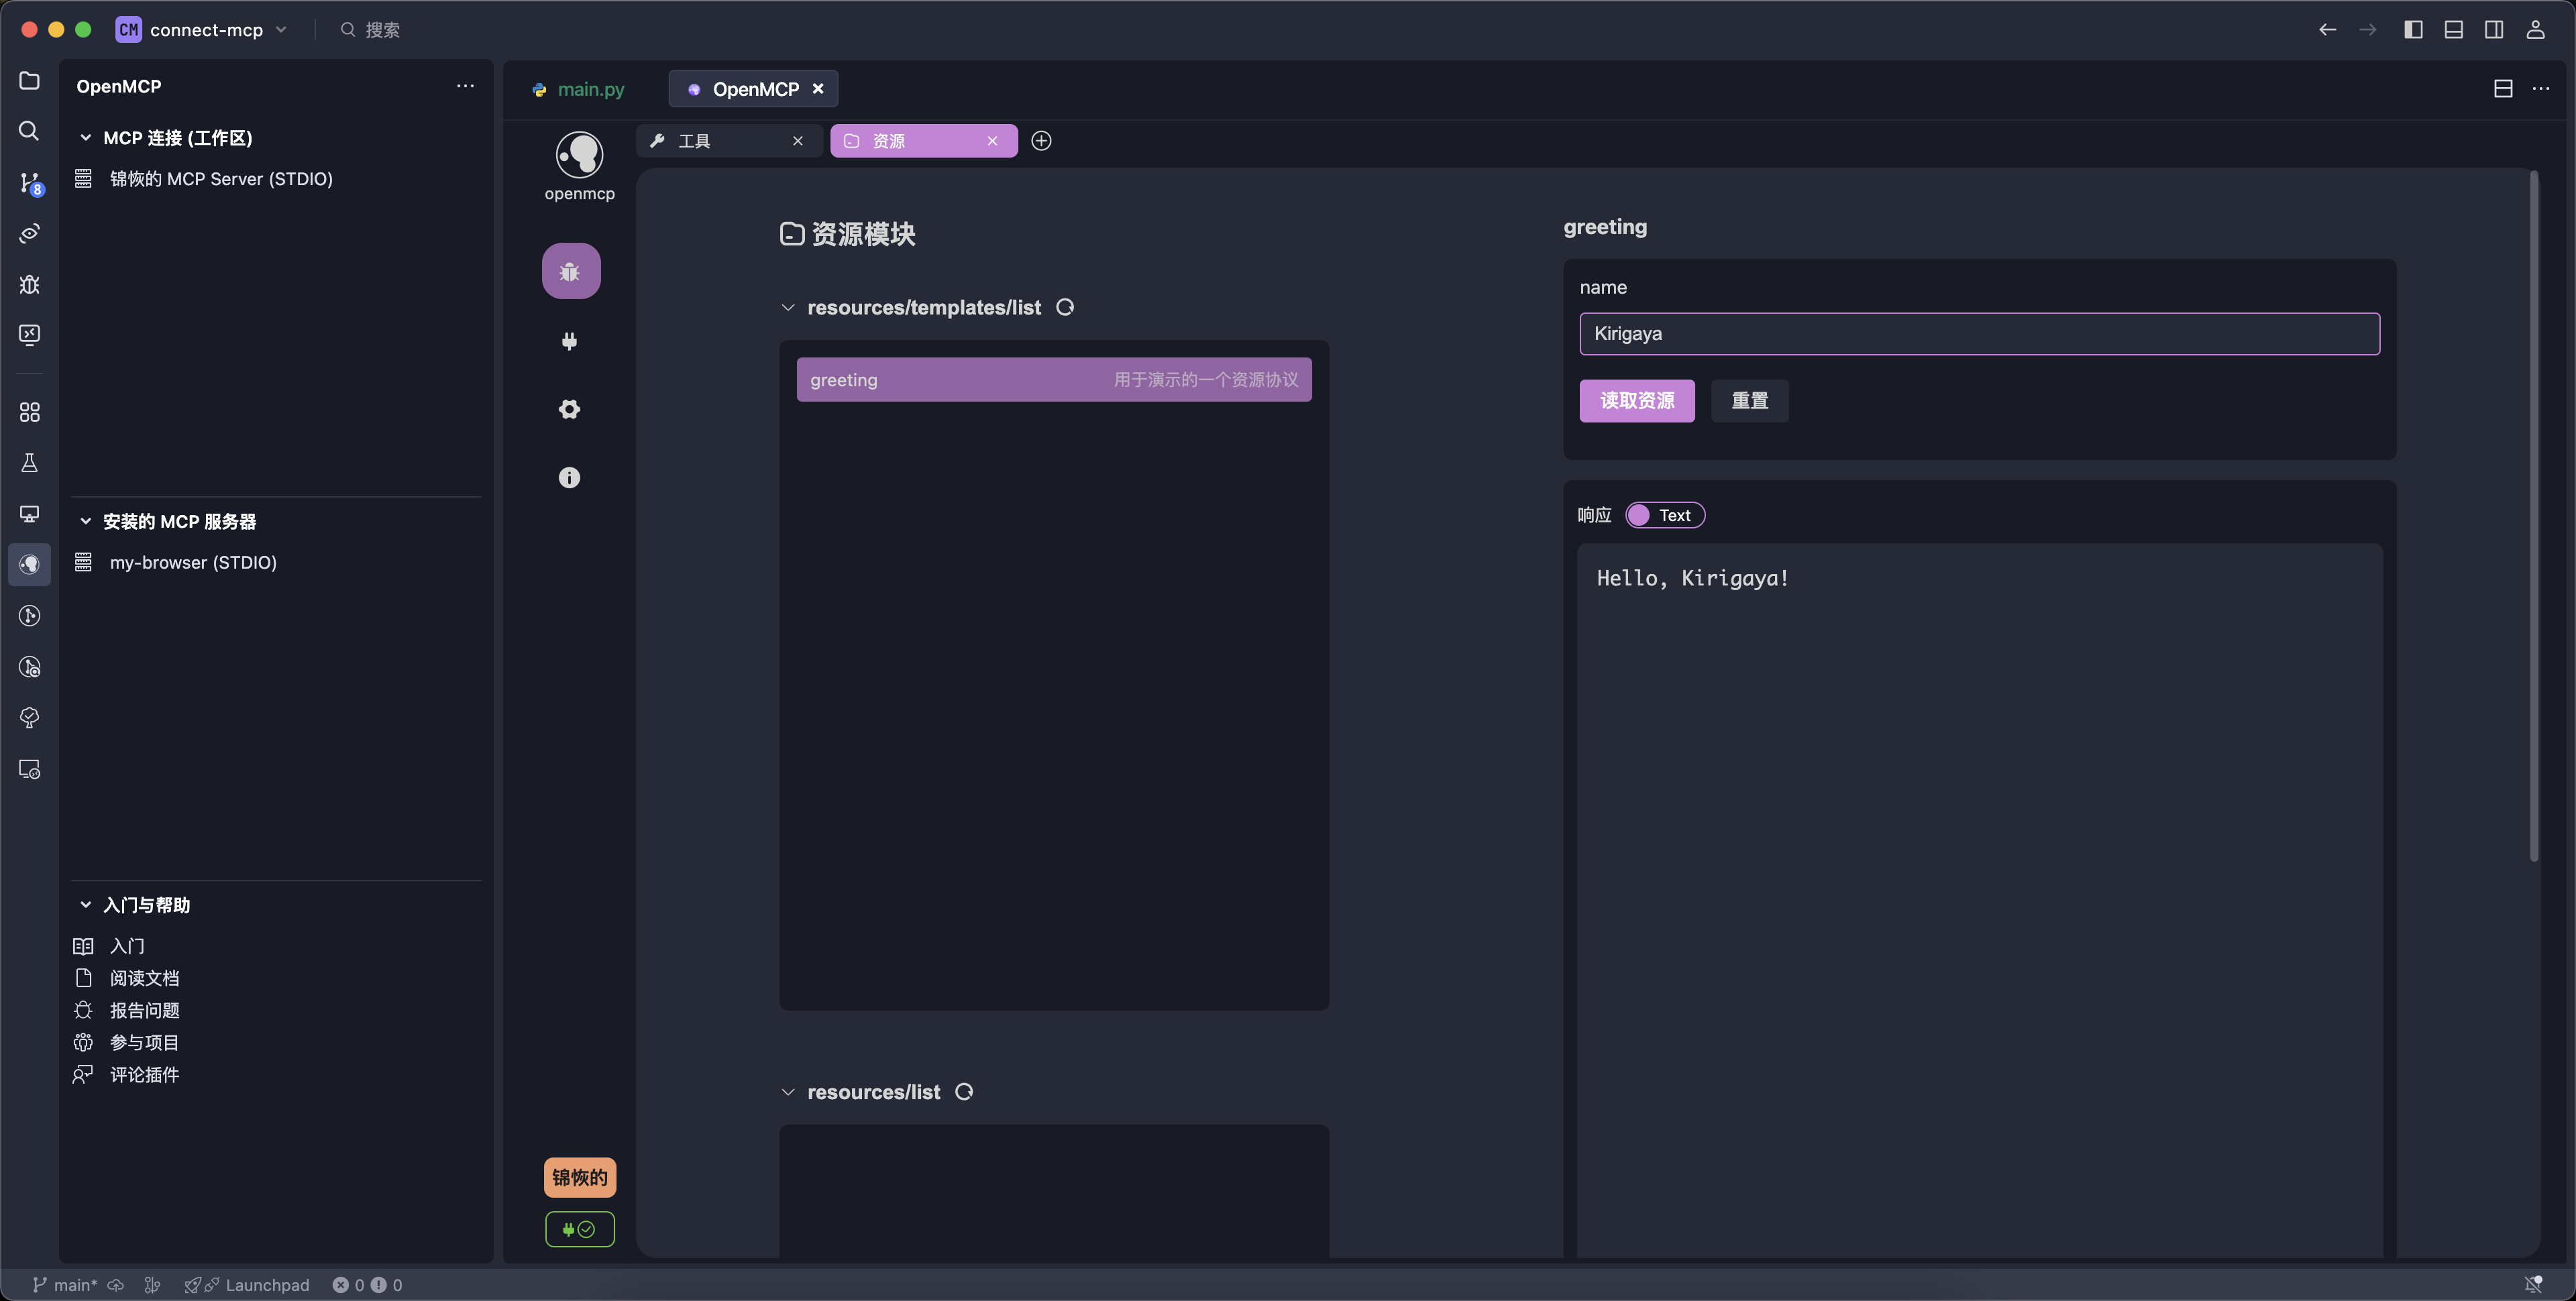Refresh the resources/templates/list results
Screen dimensions: 2576x1301
click(x=1064, y=307)
